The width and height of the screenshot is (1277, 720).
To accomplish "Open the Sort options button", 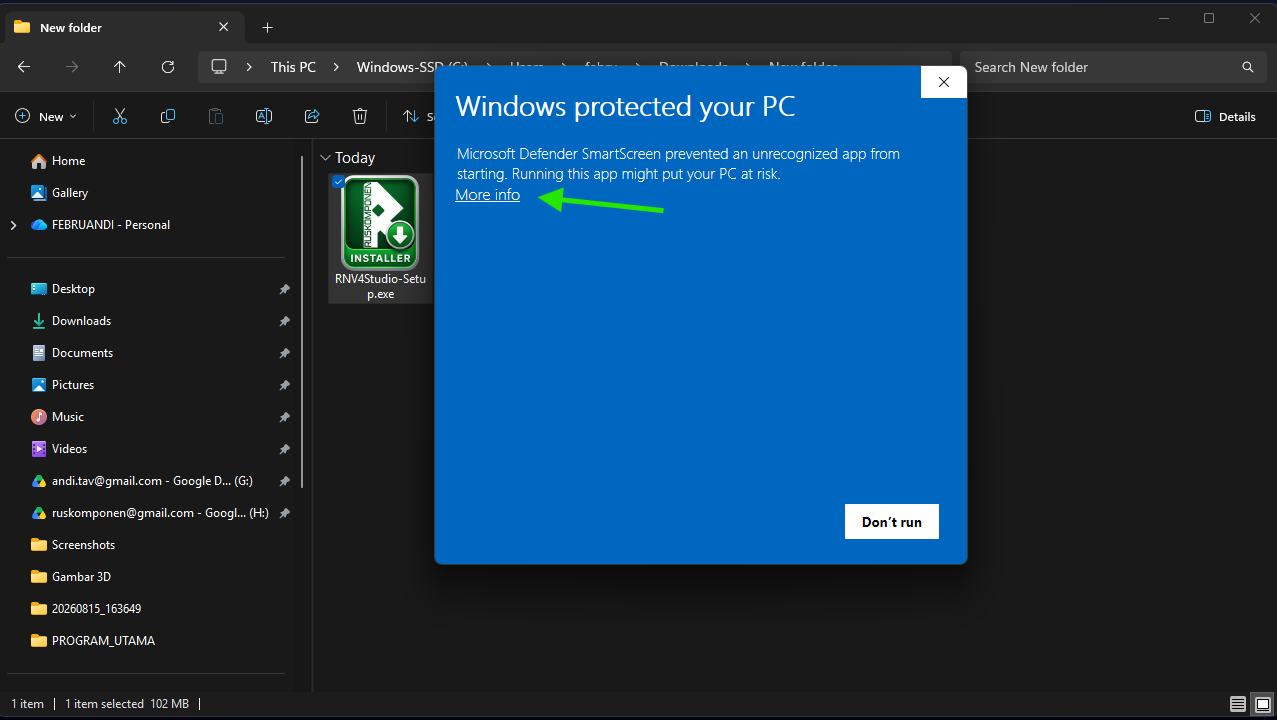I will click(x=417, y=117).
